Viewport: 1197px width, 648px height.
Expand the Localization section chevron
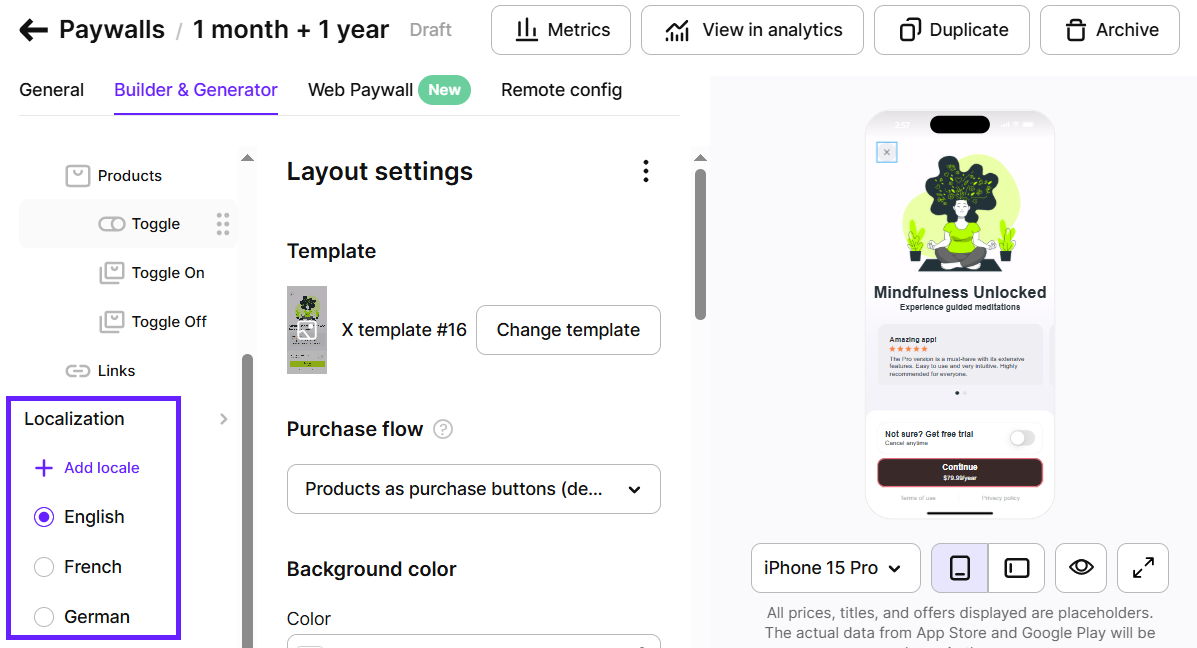coord(223,419)
